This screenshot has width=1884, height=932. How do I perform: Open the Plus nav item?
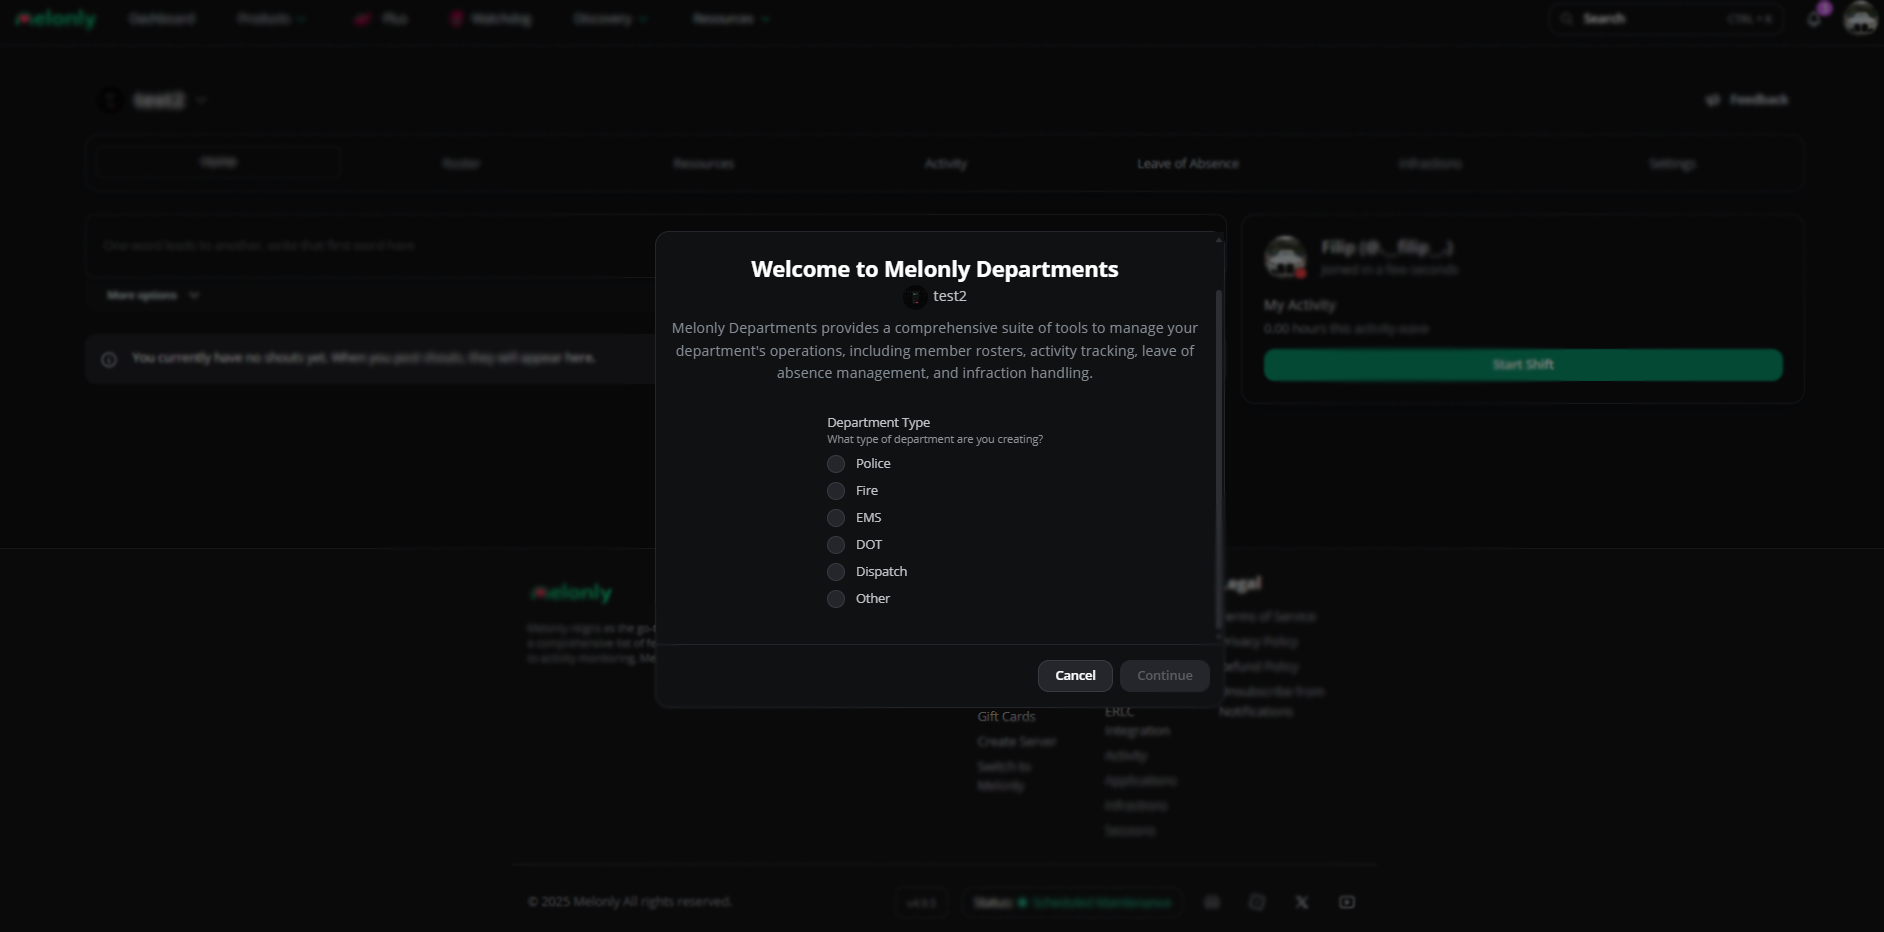[381, 19]
